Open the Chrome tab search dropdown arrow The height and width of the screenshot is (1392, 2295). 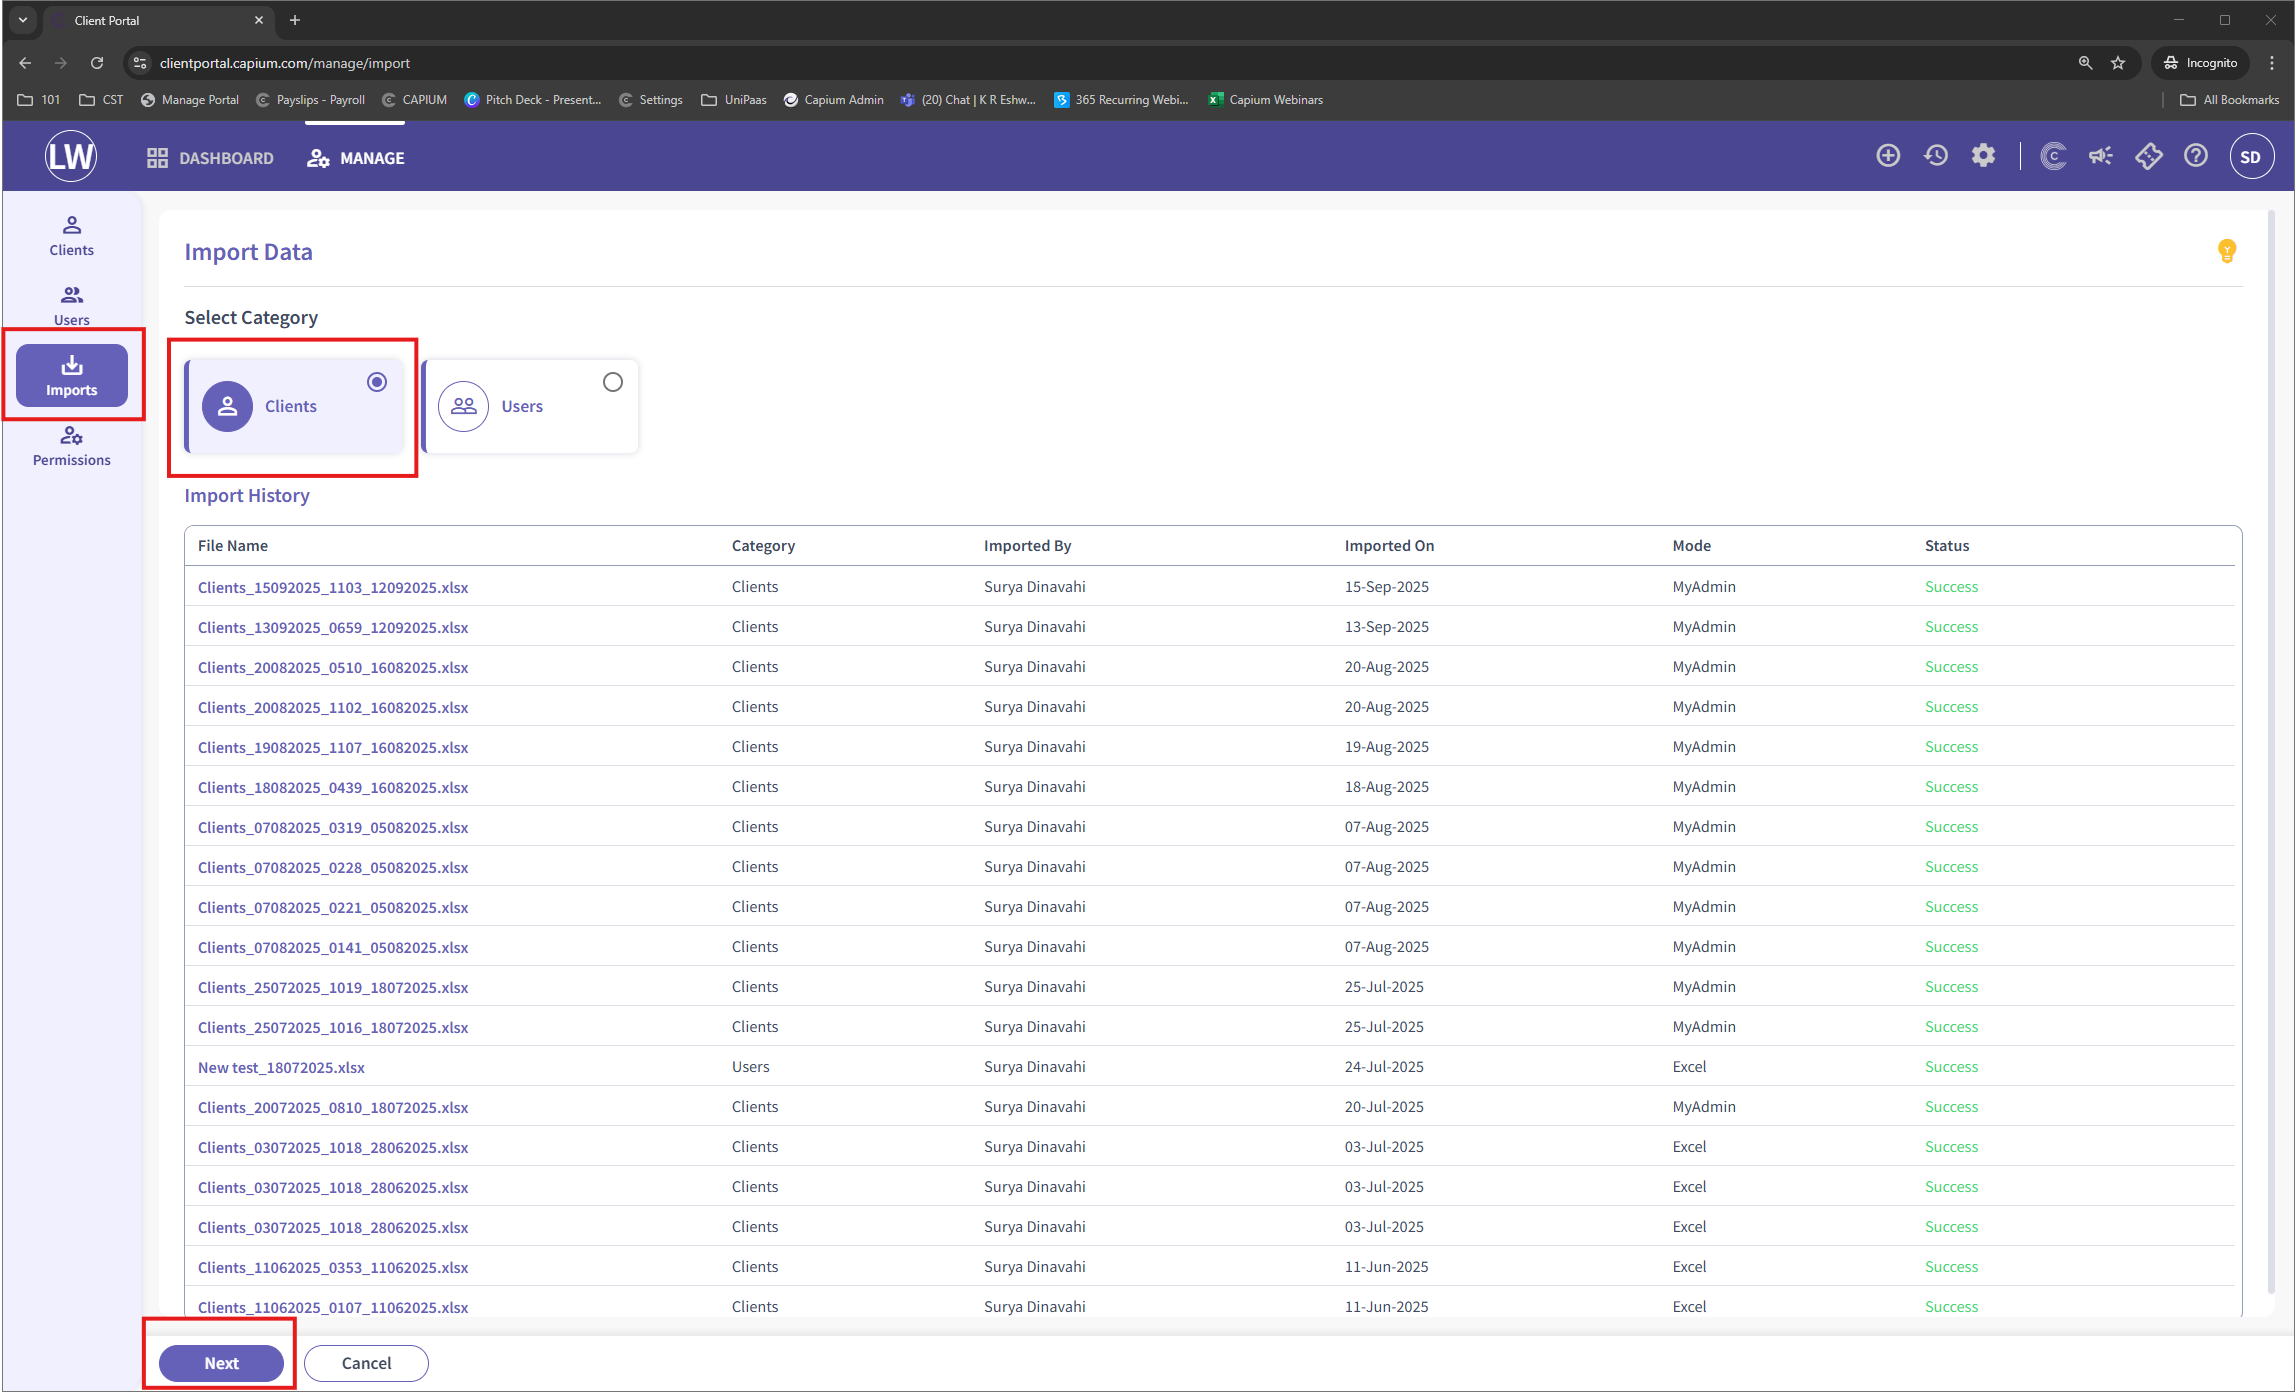pos(22,20)
